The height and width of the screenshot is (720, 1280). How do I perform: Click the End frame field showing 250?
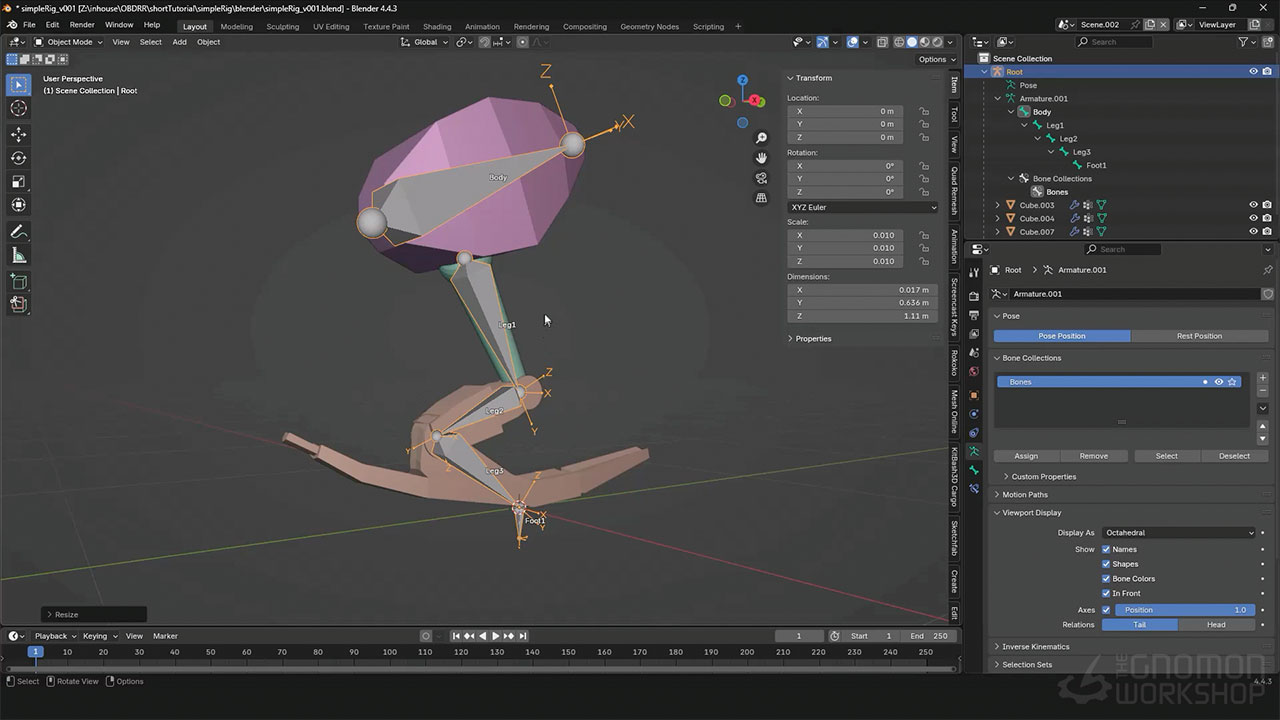click(928, 636)
